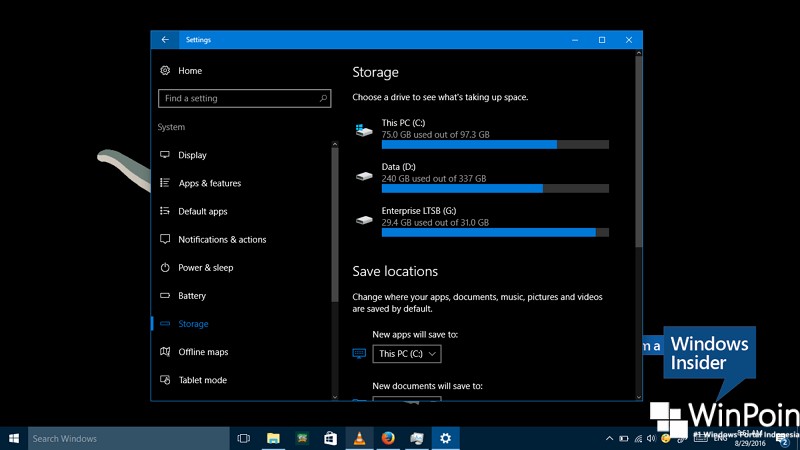Open Task View from taskbar
This screenshot has height=450, width=800.
pos(244,438)
